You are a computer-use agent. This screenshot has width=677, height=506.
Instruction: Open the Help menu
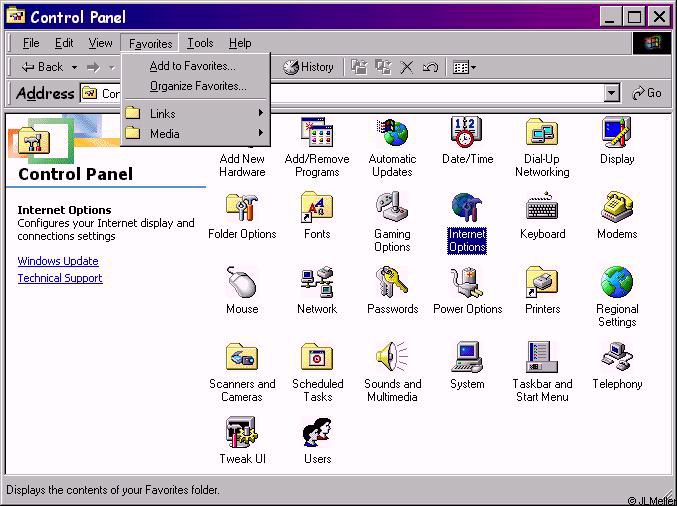tap(240, 43)
